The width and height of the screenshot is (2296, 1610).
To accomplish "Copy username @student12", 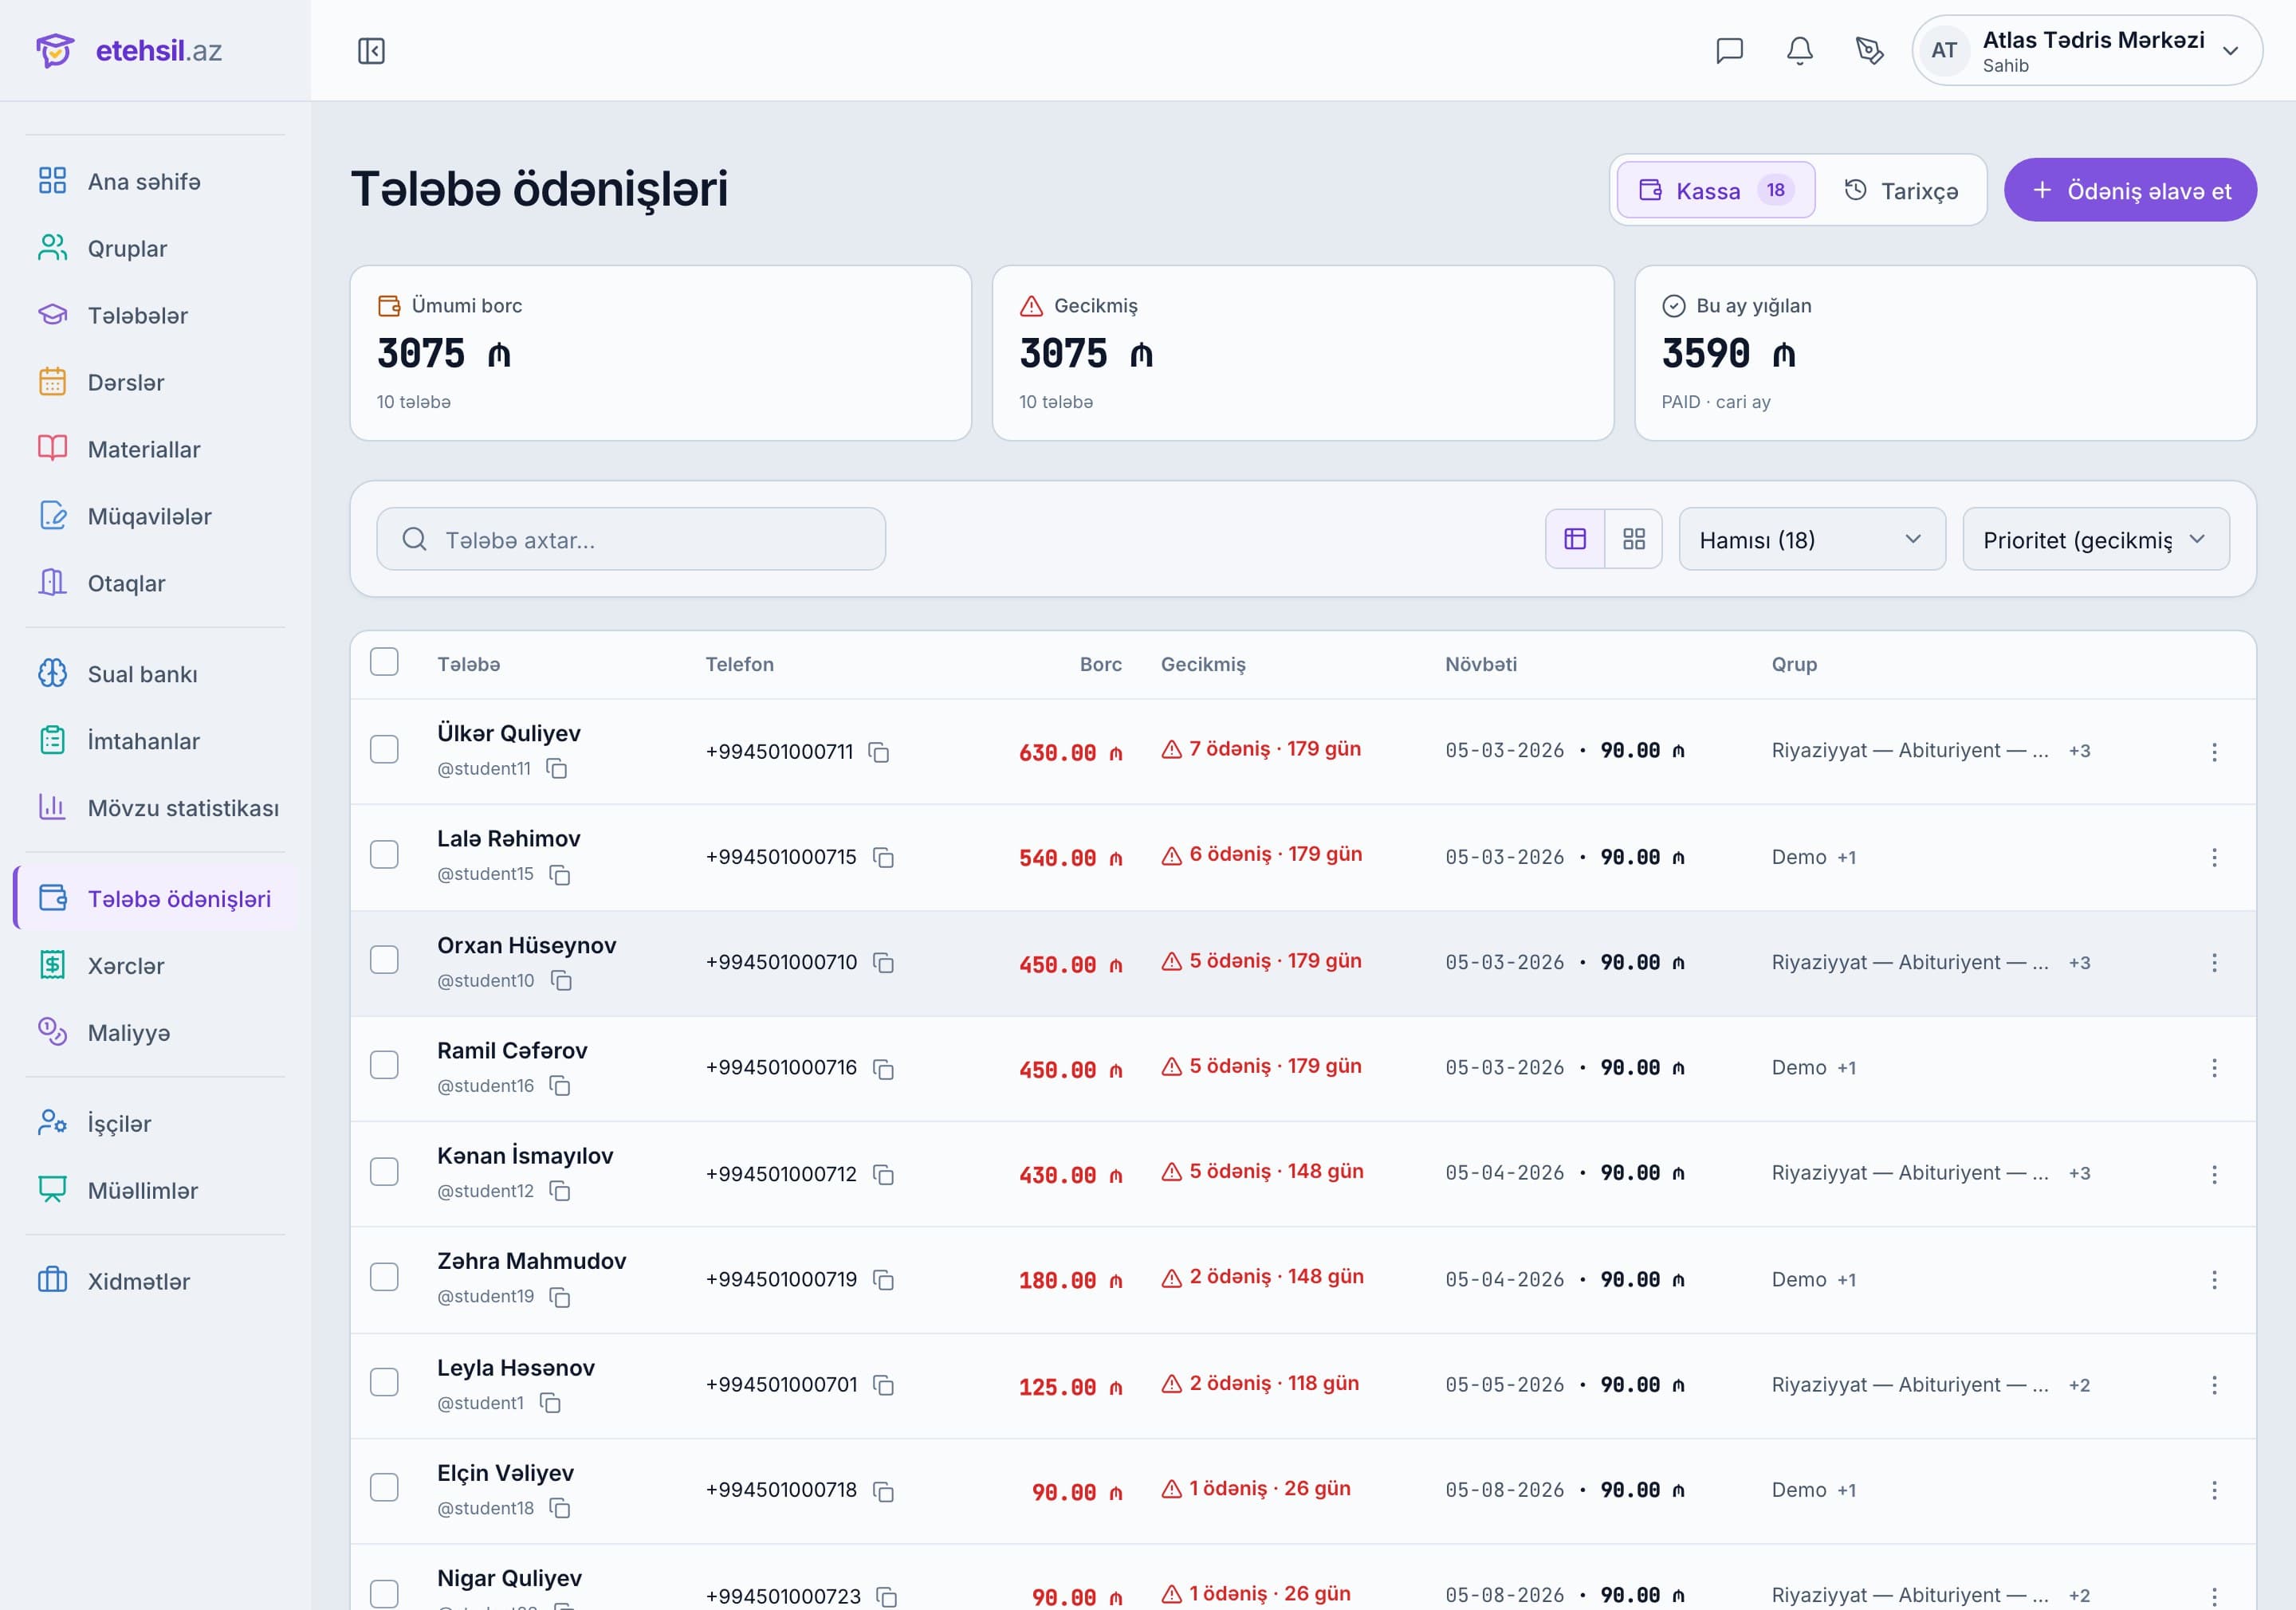I will coord(560,1191).
